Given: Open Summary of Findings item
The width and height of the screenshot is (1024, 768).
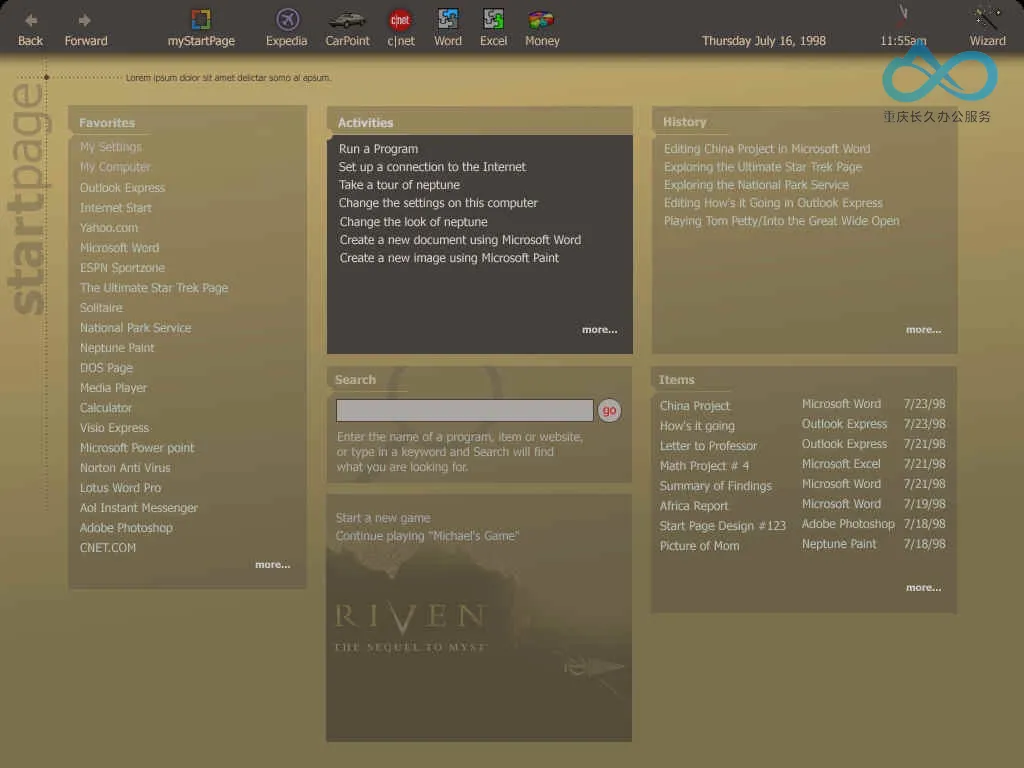Looking at the screenshot, I should (715, 486).
